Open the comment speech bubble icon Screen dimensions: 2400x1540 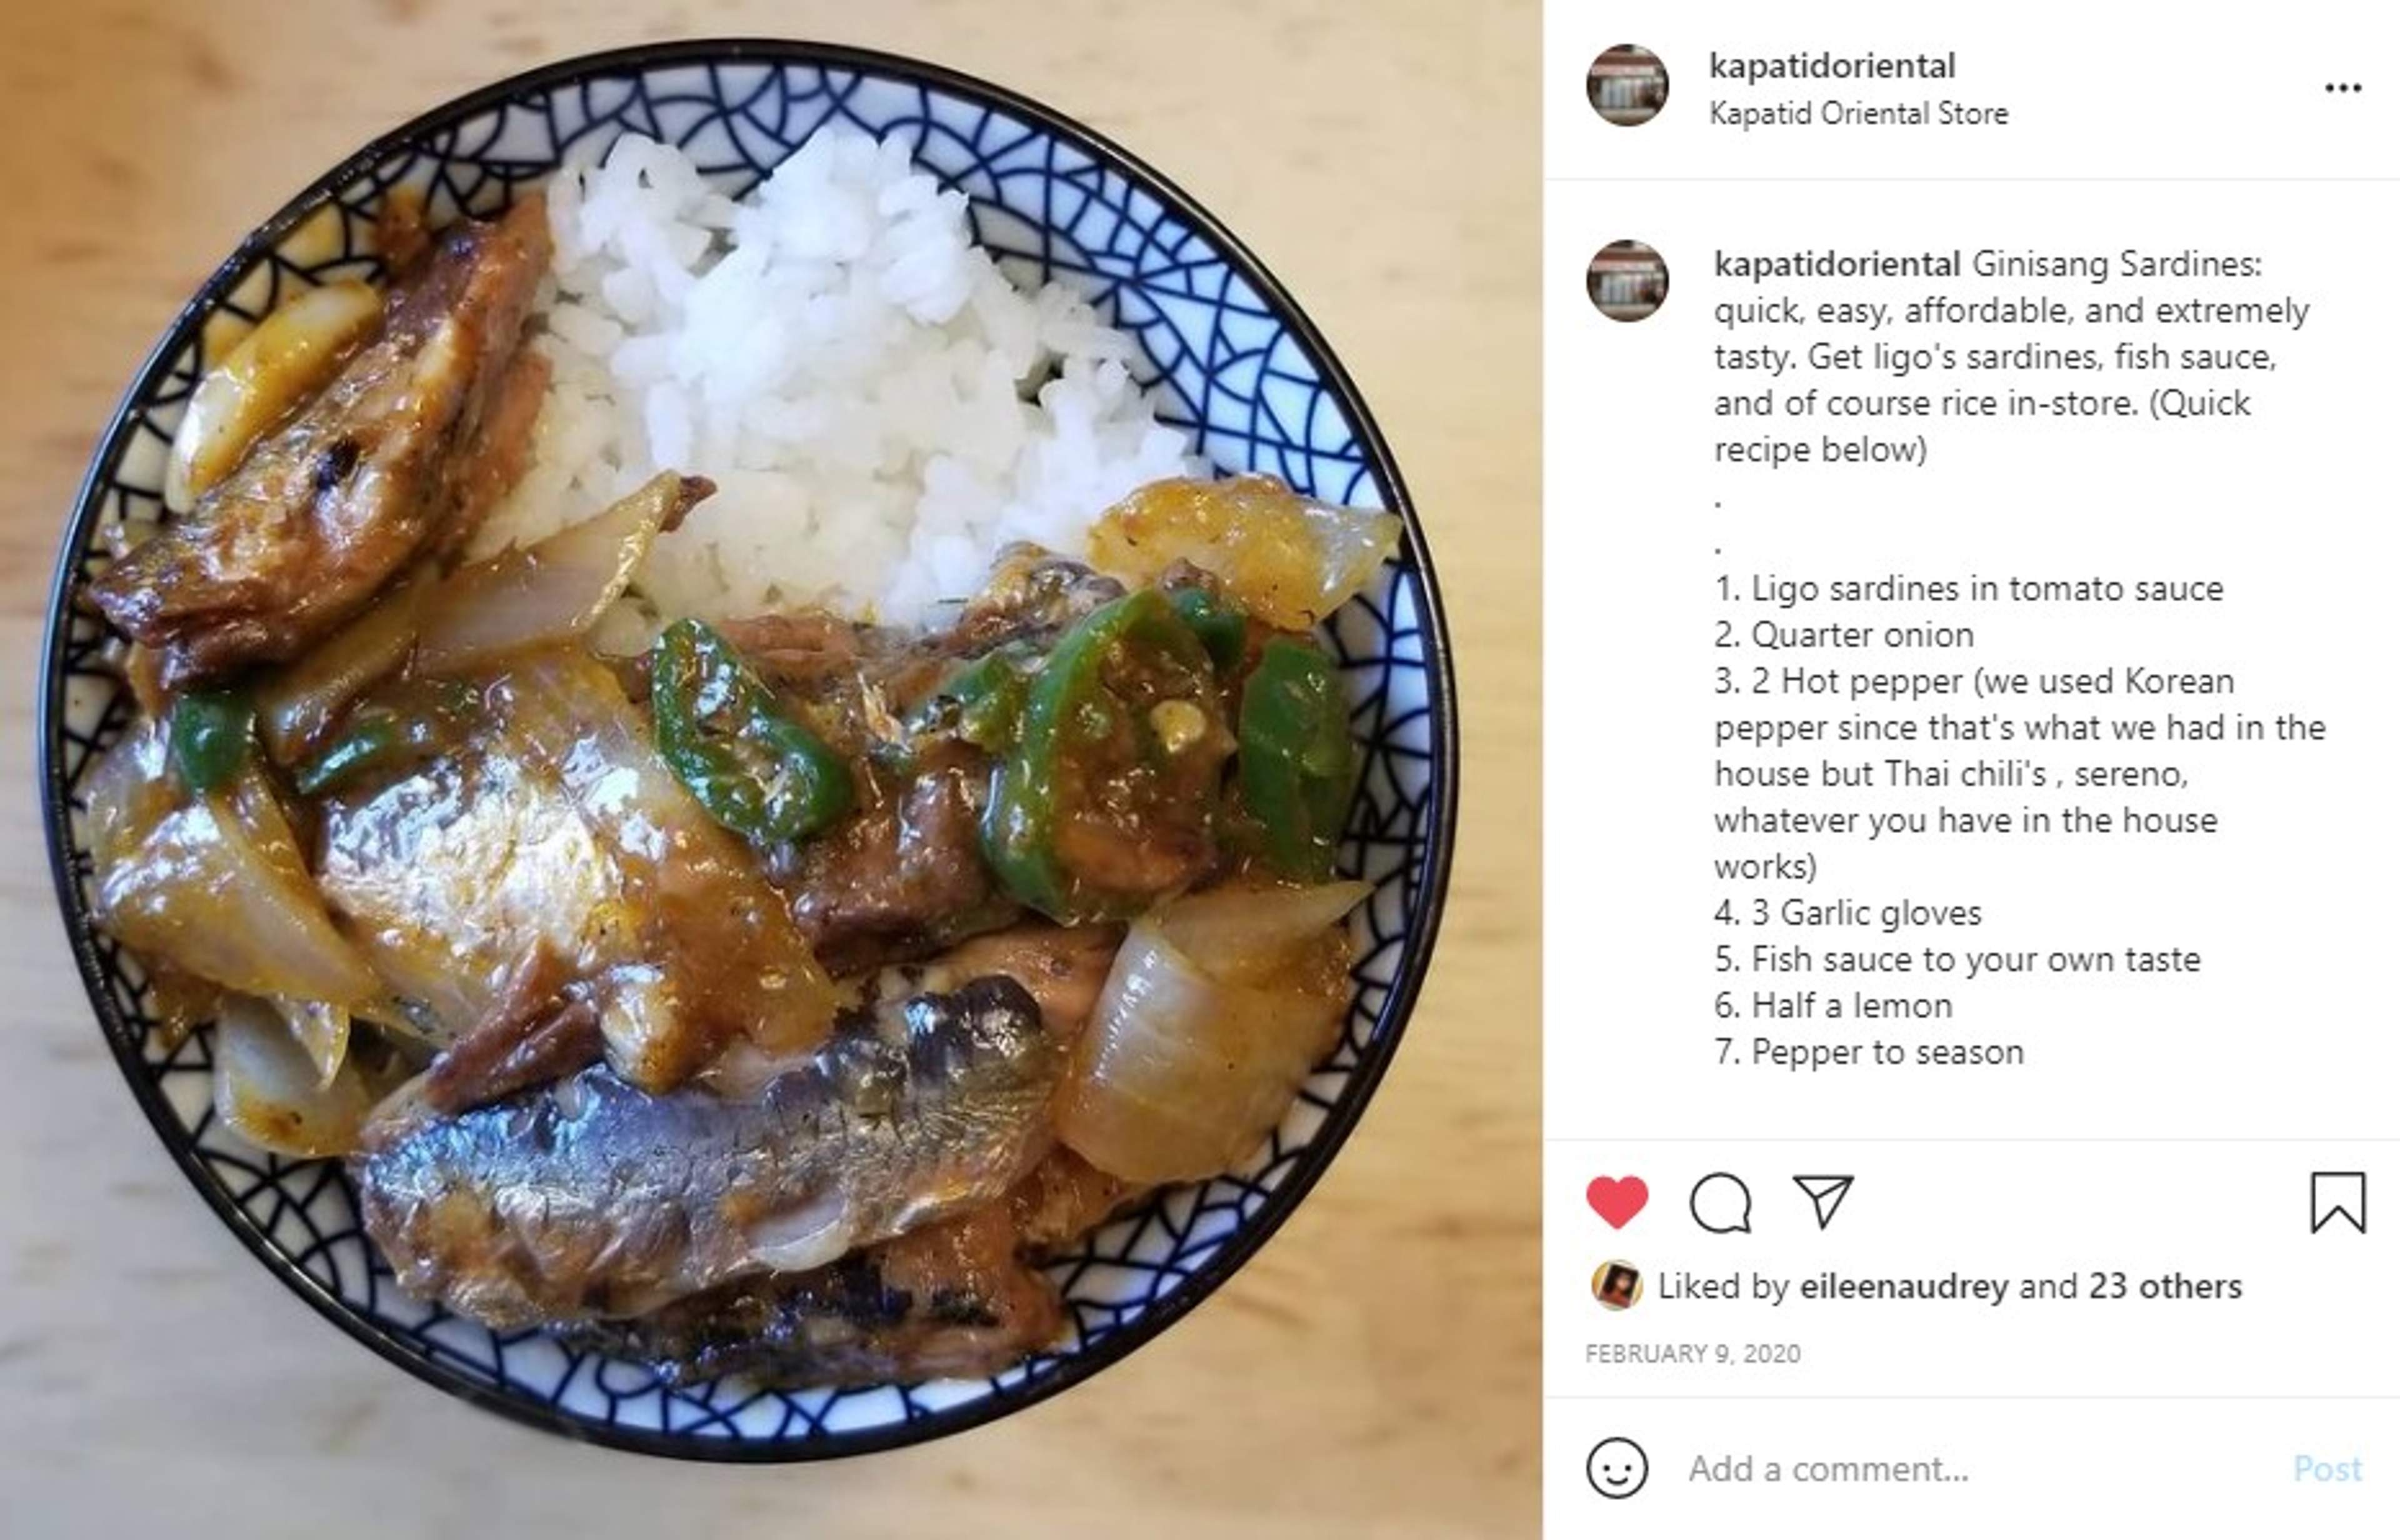pos(1720,1203)
